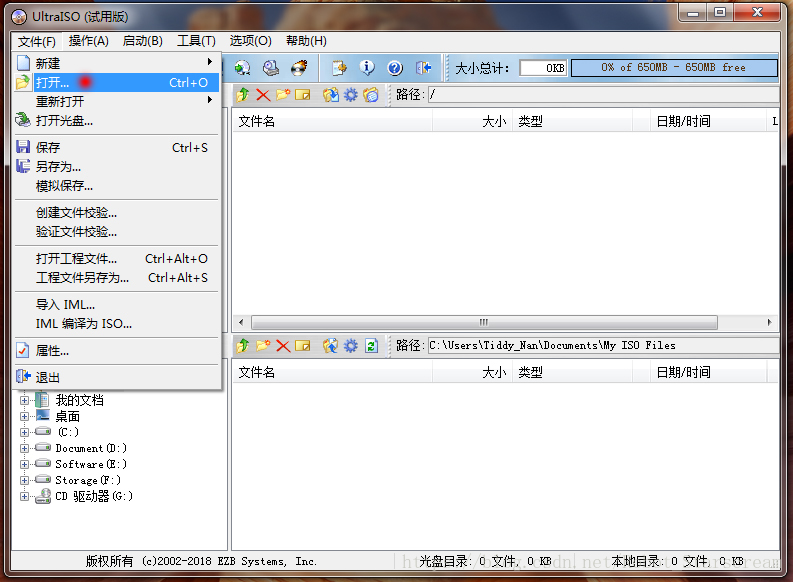Expand the Document(D:) drive node
Screen dimensions: 793x582
tap(24, 448)
